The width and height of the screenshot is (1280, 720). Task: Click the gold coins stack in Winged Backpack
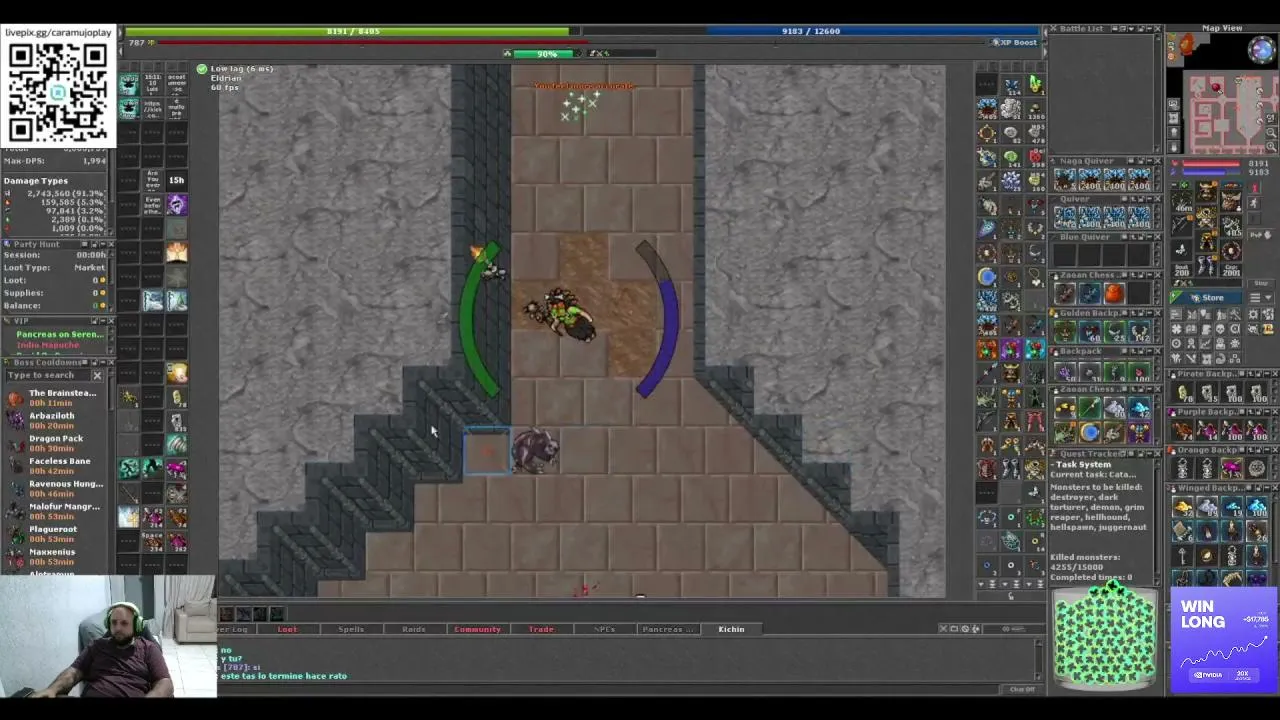coord(1184,508)
